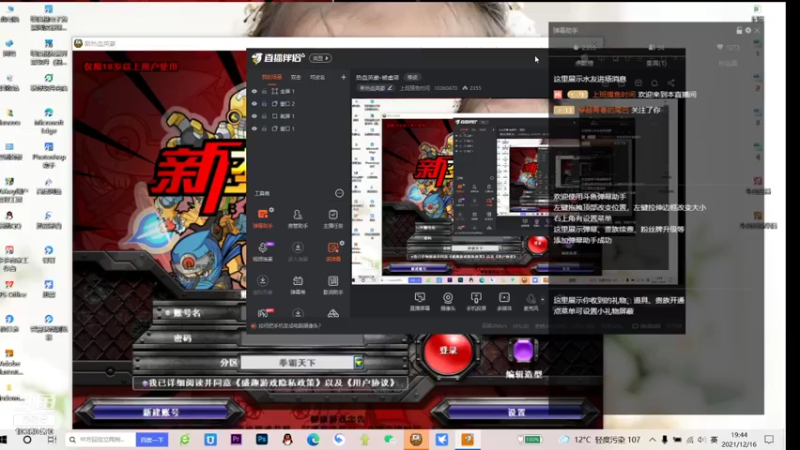Click the plus icon to add scene
The height and width of the screenshot is (450, 800).
[343, 77]
